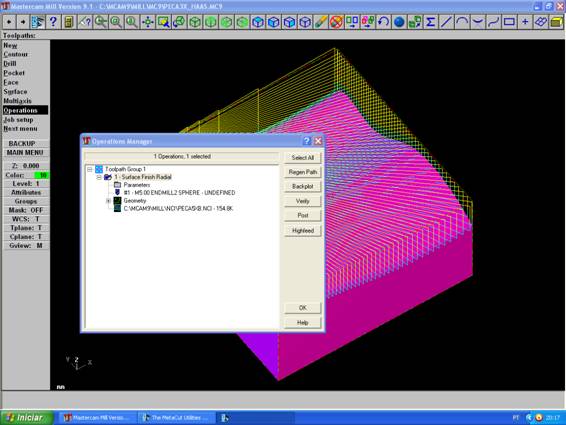
Task: Open the blue question mark Help icon
Action: click(x=53, y=22)
